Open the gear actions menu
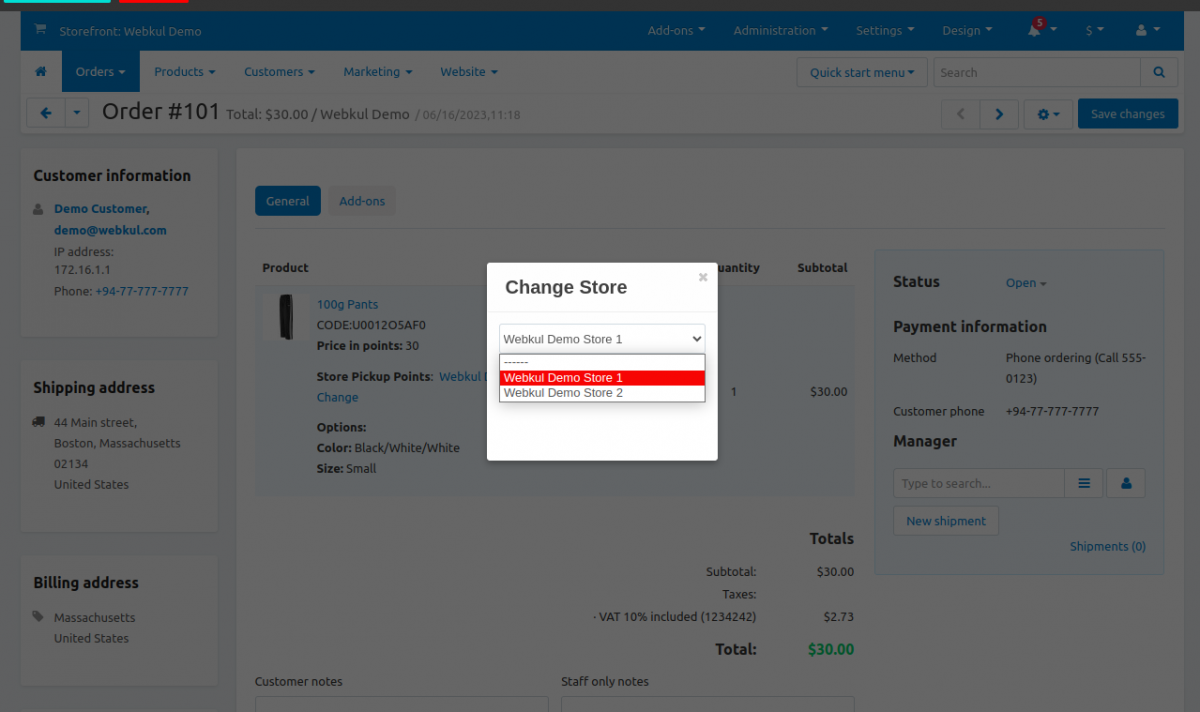1200x712 pixels. [1048, 114]
